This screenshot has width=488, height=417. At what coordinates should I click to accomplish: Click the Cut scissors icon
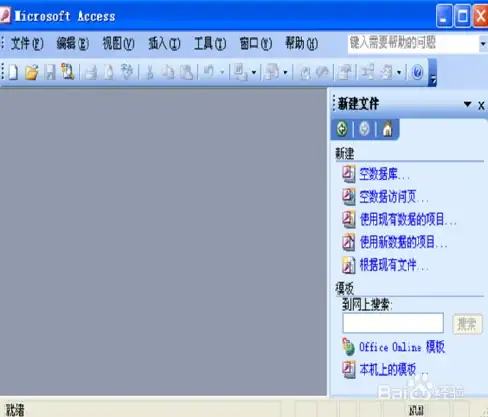click(x=150, y=72)
